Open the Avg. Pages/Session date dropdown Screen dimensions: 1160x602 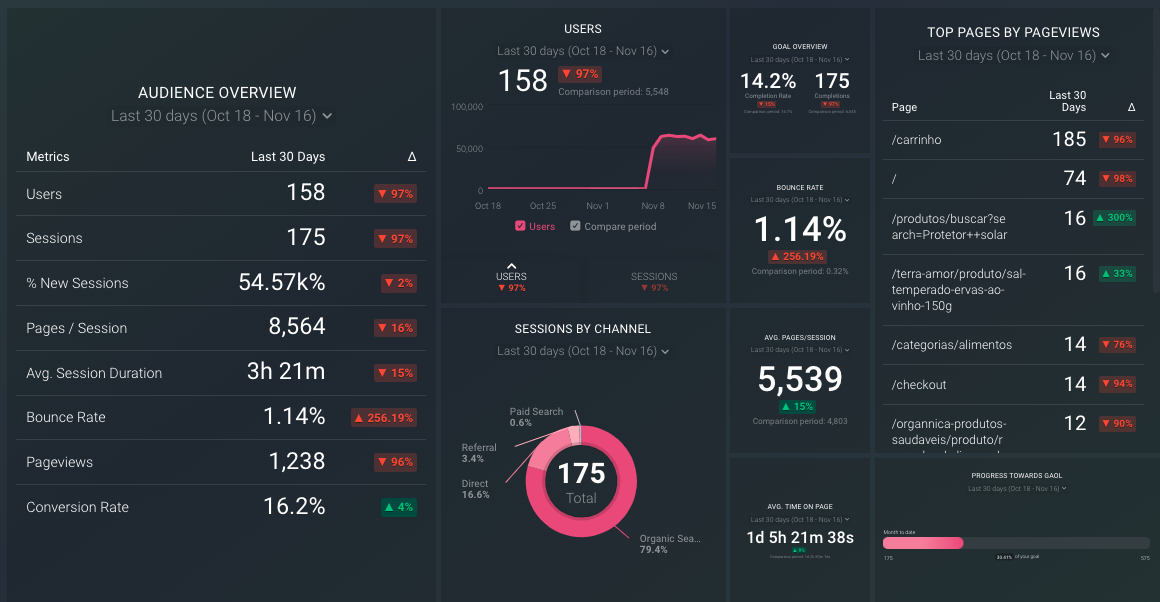(x=800, y=350)
